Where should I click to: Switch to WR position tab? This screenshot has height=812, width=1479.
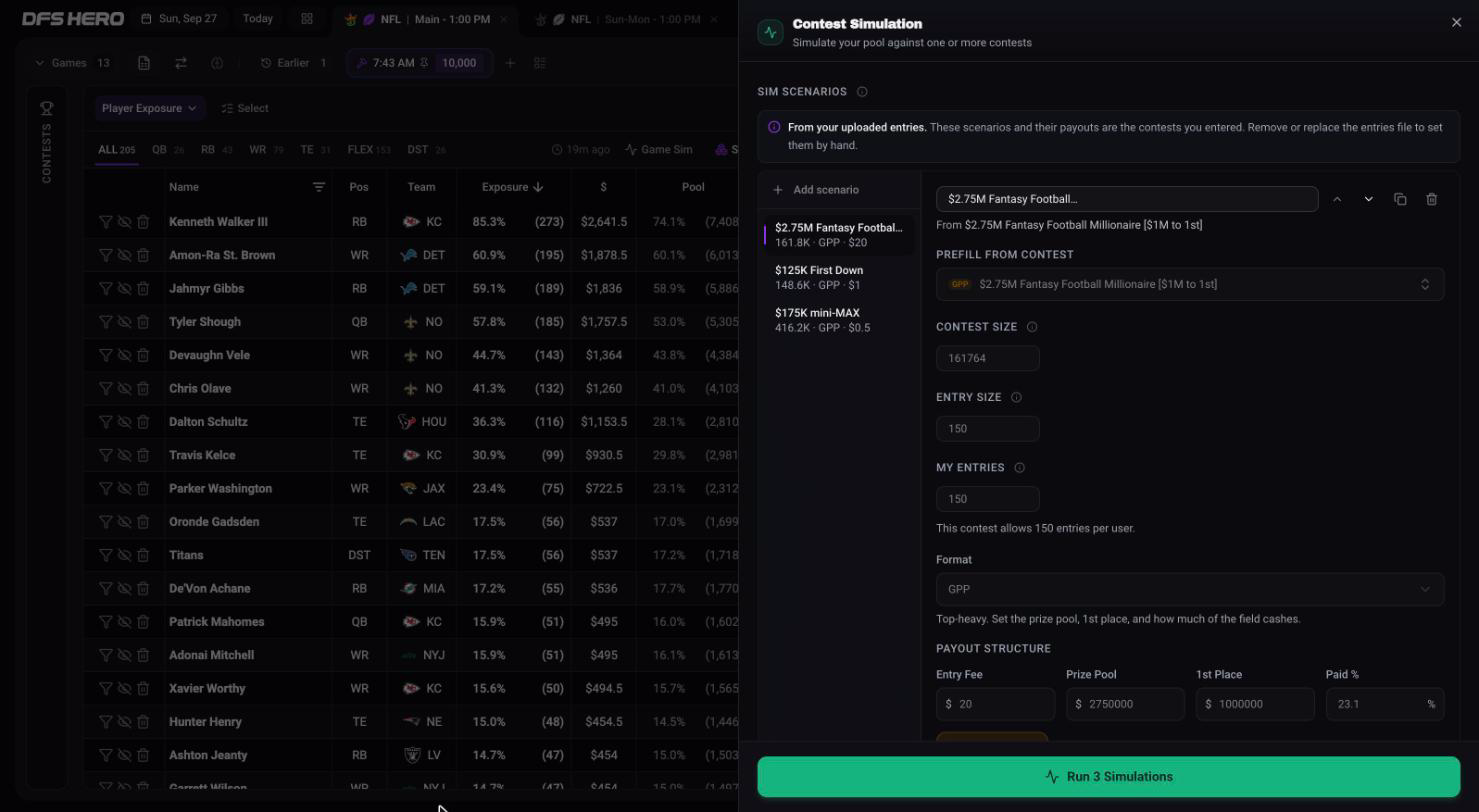[266, 150]
